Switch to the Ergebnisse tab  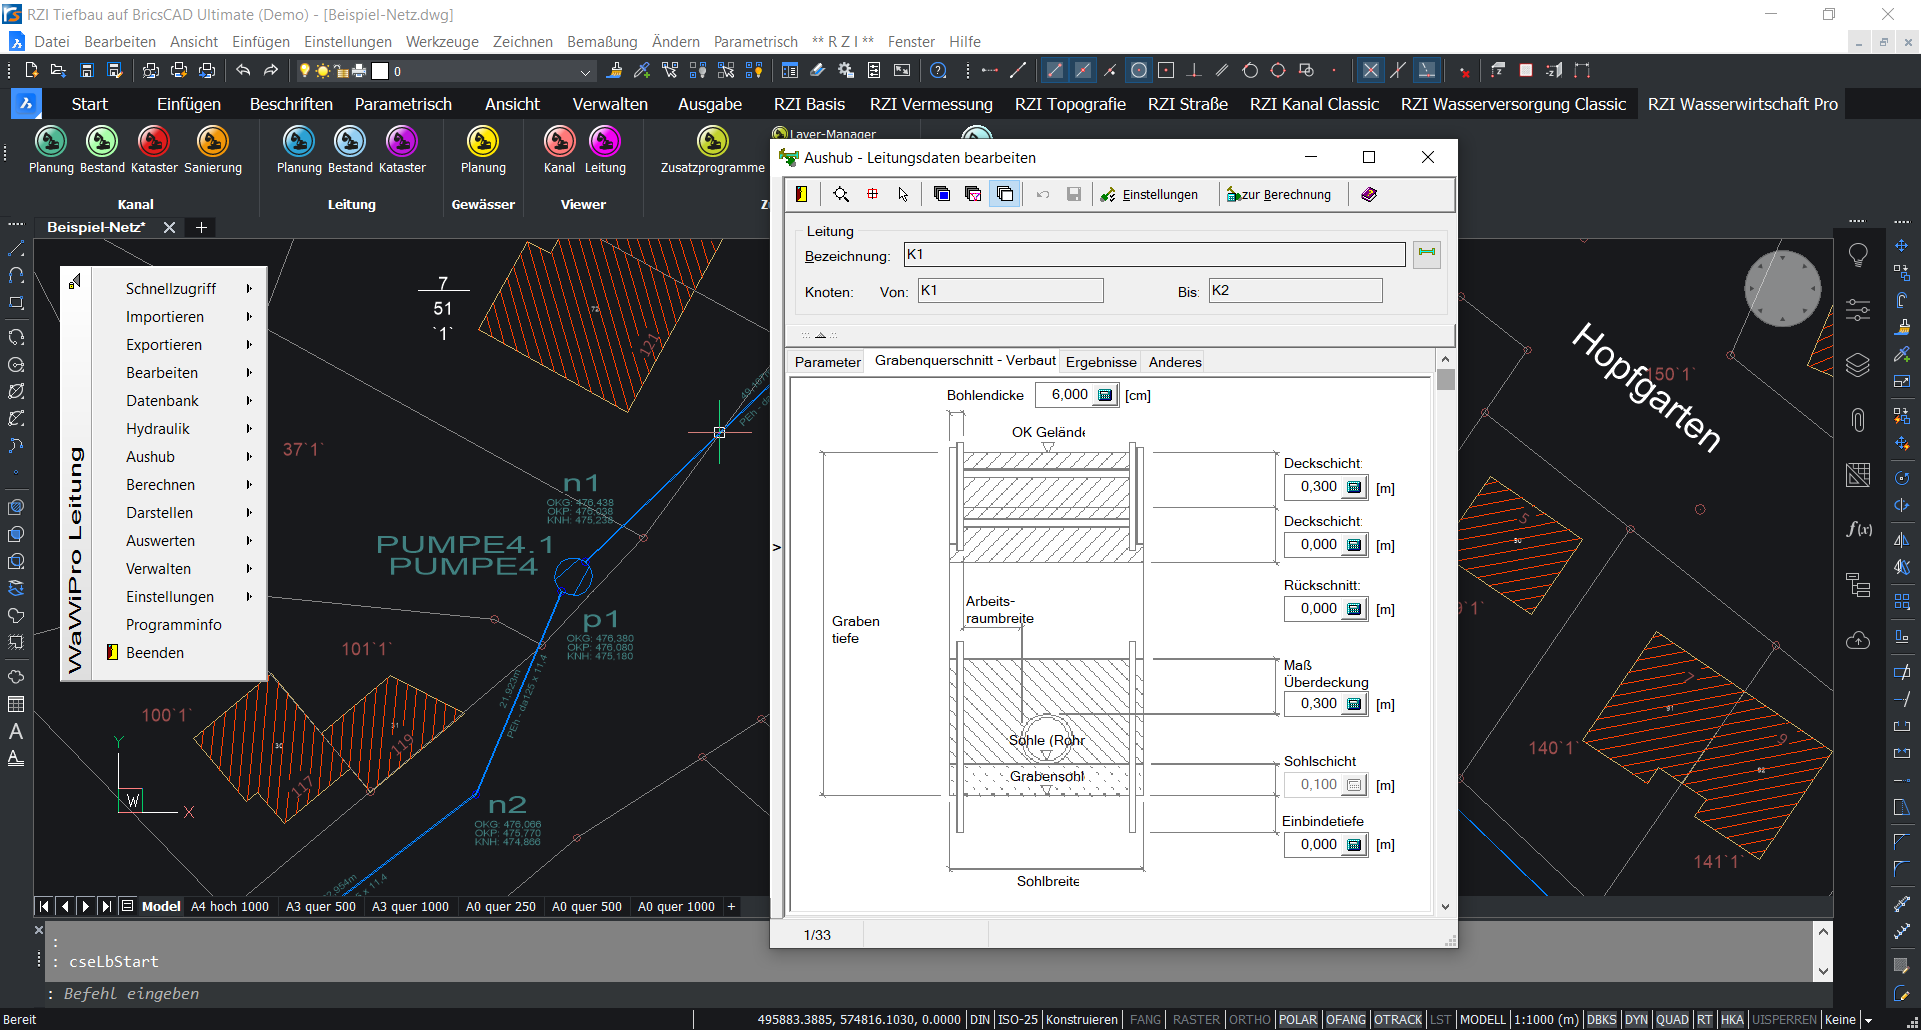pyautogui.click(x=1101, y=362)
